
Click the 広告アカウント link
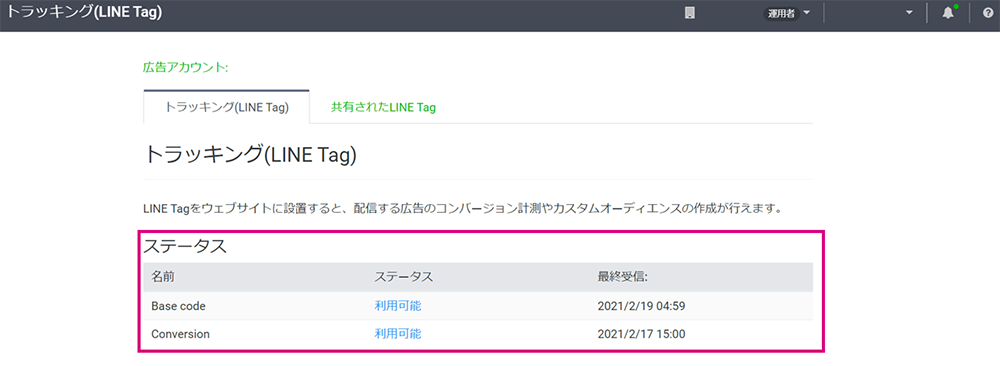pyautogui.click(x=186, y=67)
